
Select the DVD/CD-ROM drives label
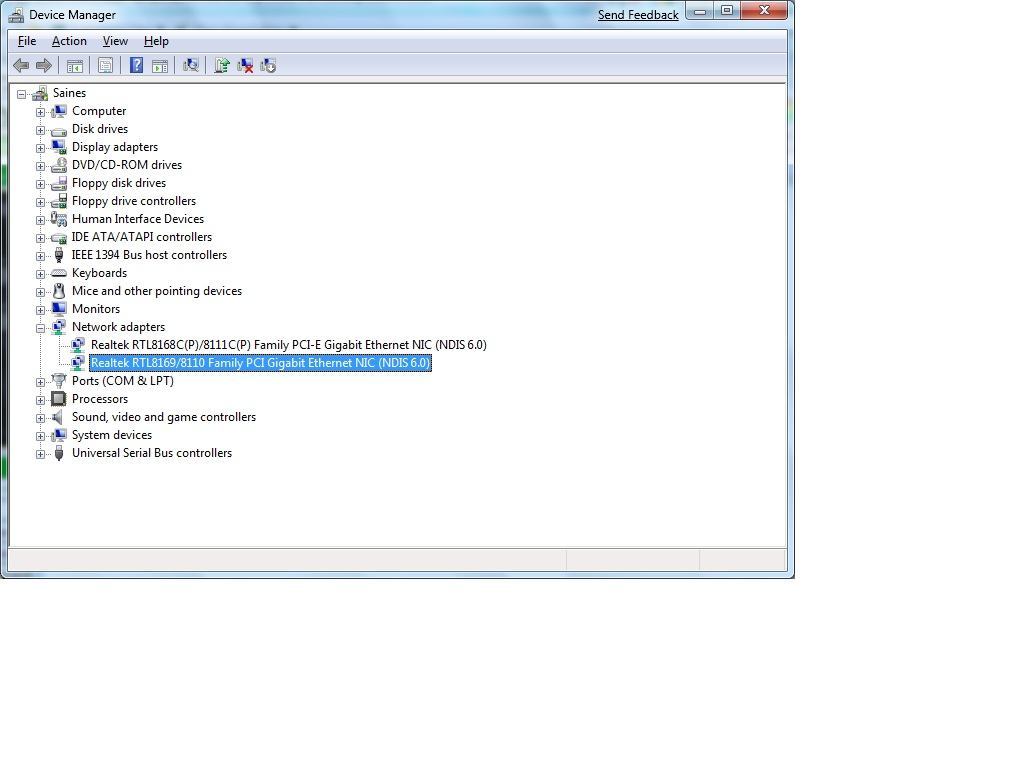(x=127, y=165)
